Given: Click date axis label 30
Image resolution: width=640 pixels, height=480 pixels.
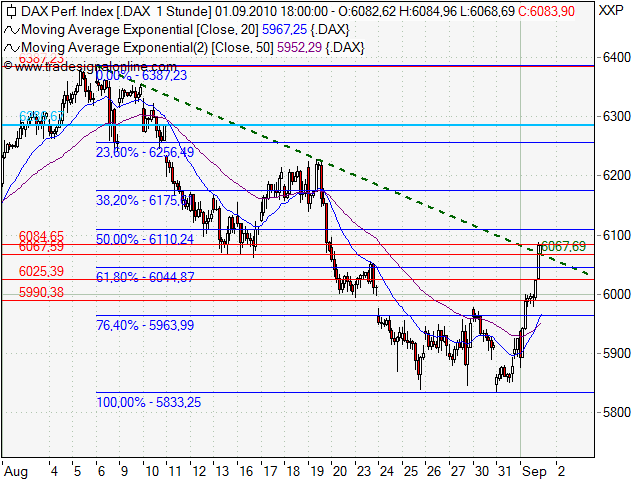Looking at the screenshot, I should (481, 471).
